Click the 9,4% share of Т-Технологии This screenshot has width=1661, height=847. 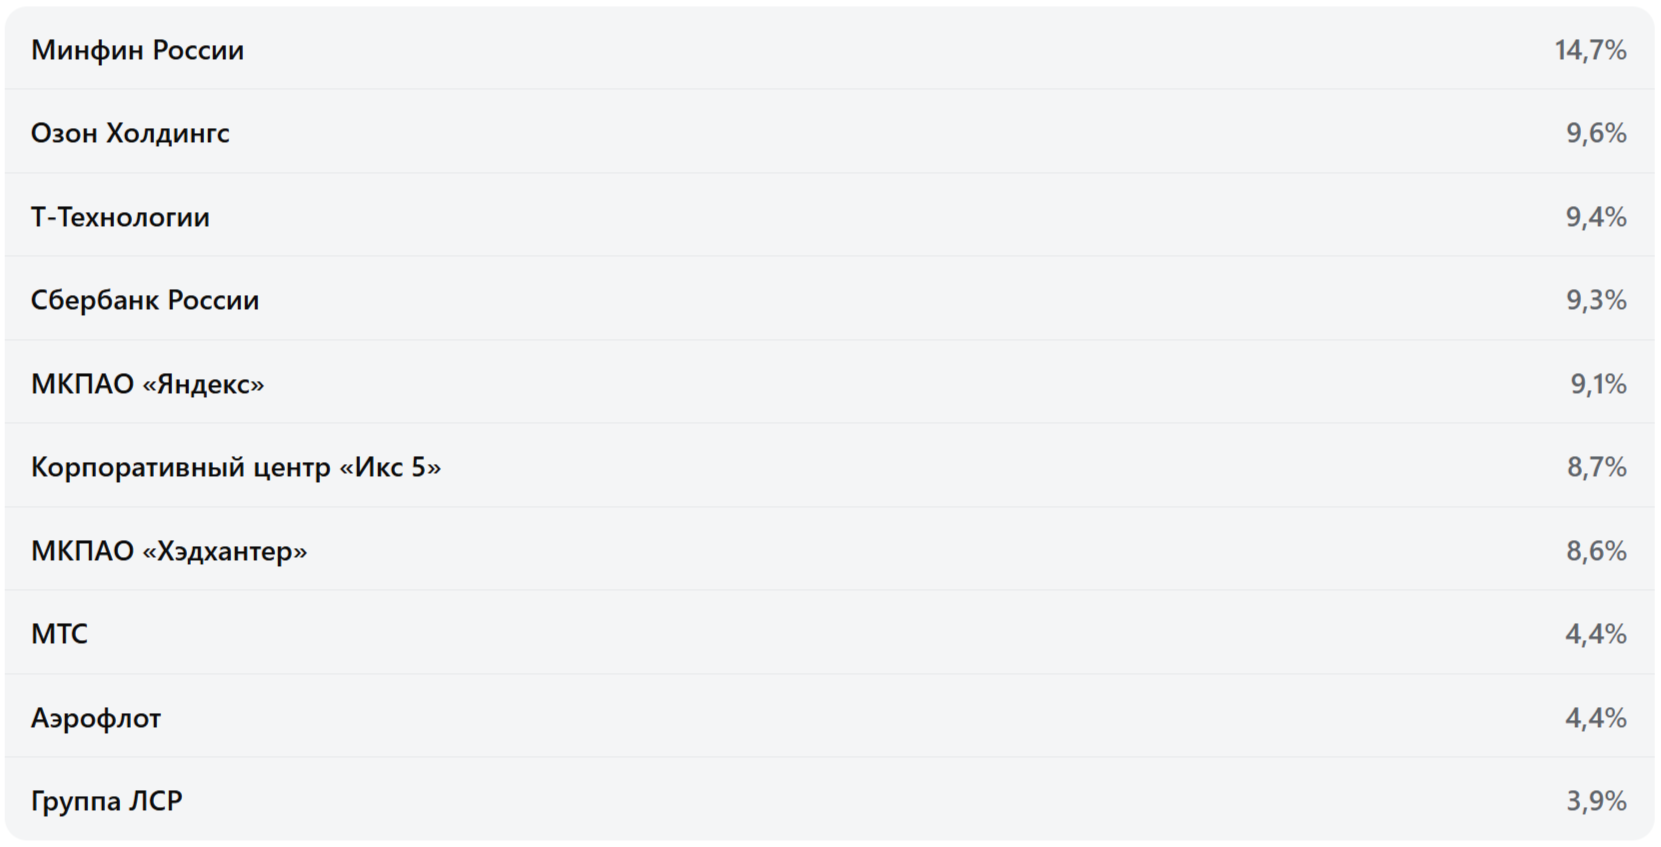[1596, 217]
